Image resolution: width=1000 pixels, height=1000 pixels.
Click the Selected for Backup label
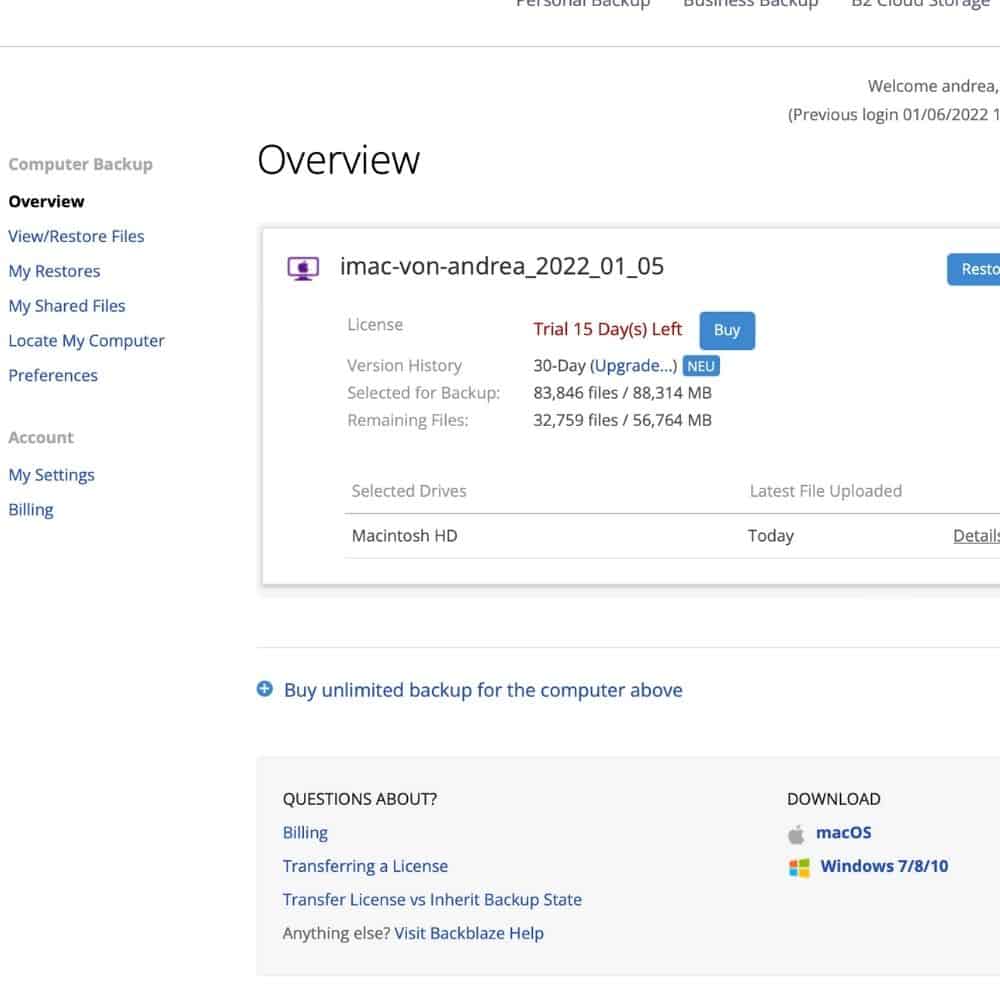(x=423, y=393)
